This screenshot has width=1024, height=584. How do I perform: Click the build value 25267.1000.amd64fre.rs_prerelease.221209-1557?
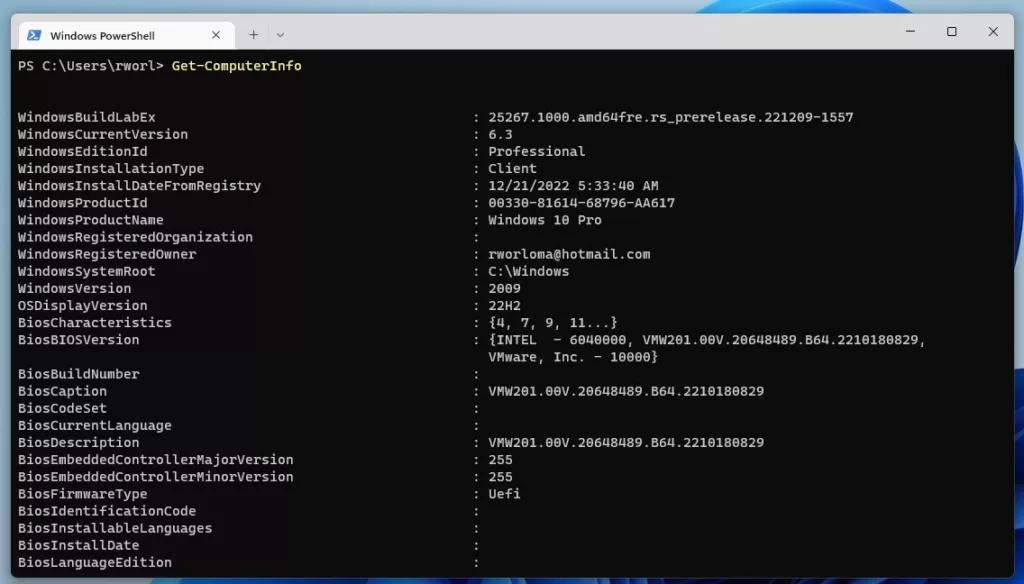[x=671, y=118]
